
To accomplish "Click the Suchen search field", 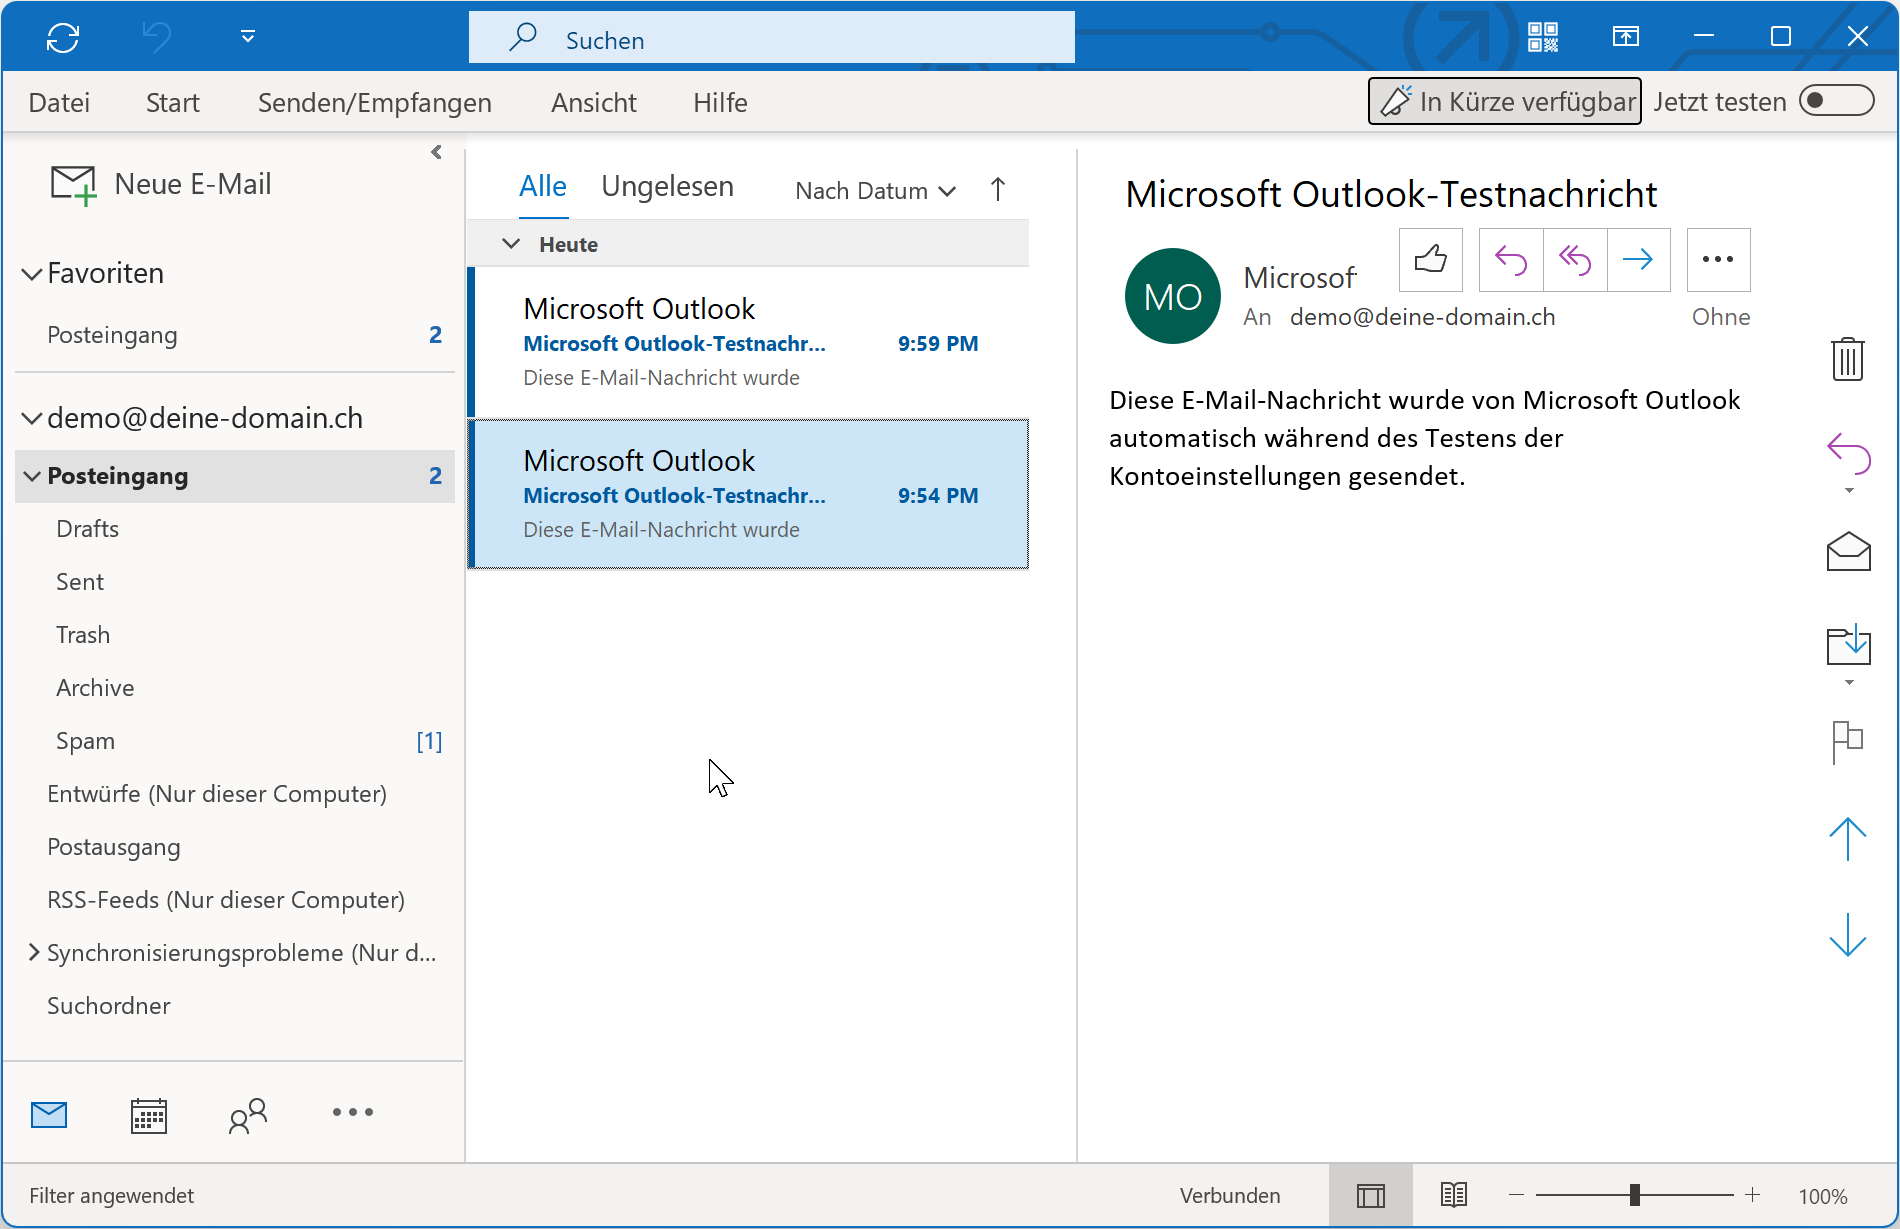I will (x=771, y=38).
